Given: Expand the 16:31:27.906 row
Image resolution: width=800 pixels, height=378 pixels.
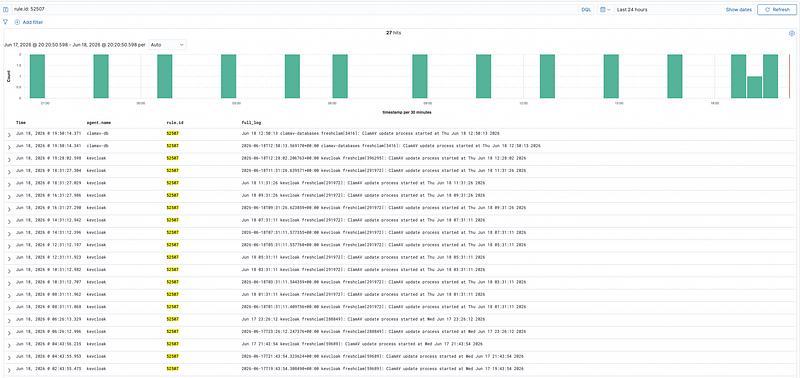Looking at the screenshot, I should (x=9, y=196).
